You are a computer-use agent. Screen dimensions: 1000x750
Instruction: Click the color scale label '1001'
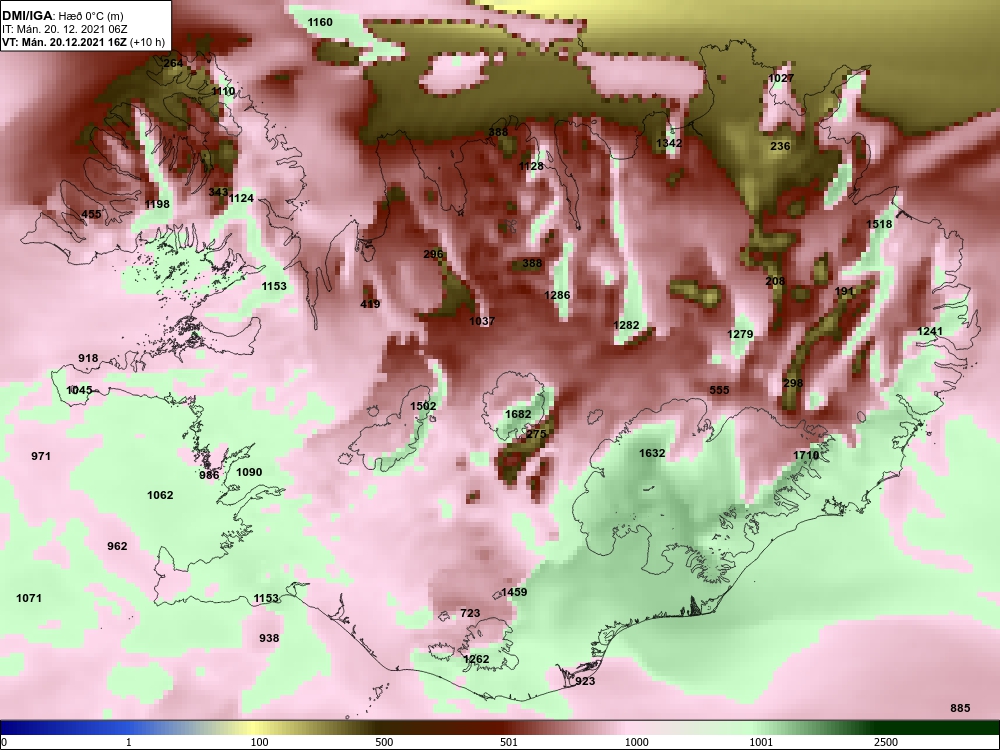point(761,742)
